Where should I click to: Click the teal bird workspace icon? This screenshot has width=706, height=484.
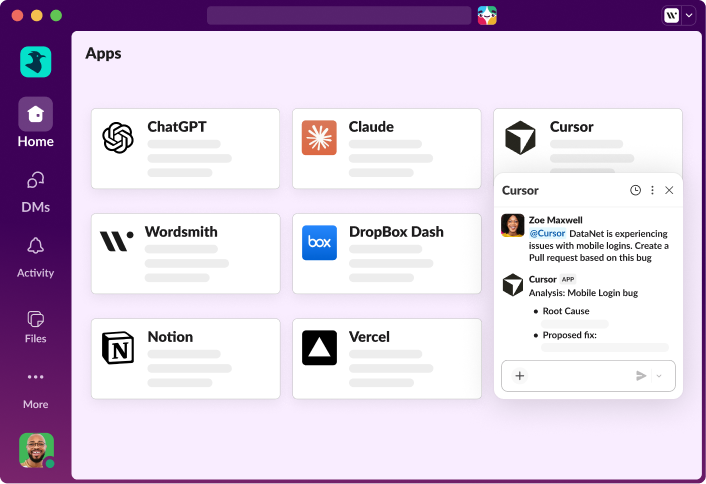(36, 62)
